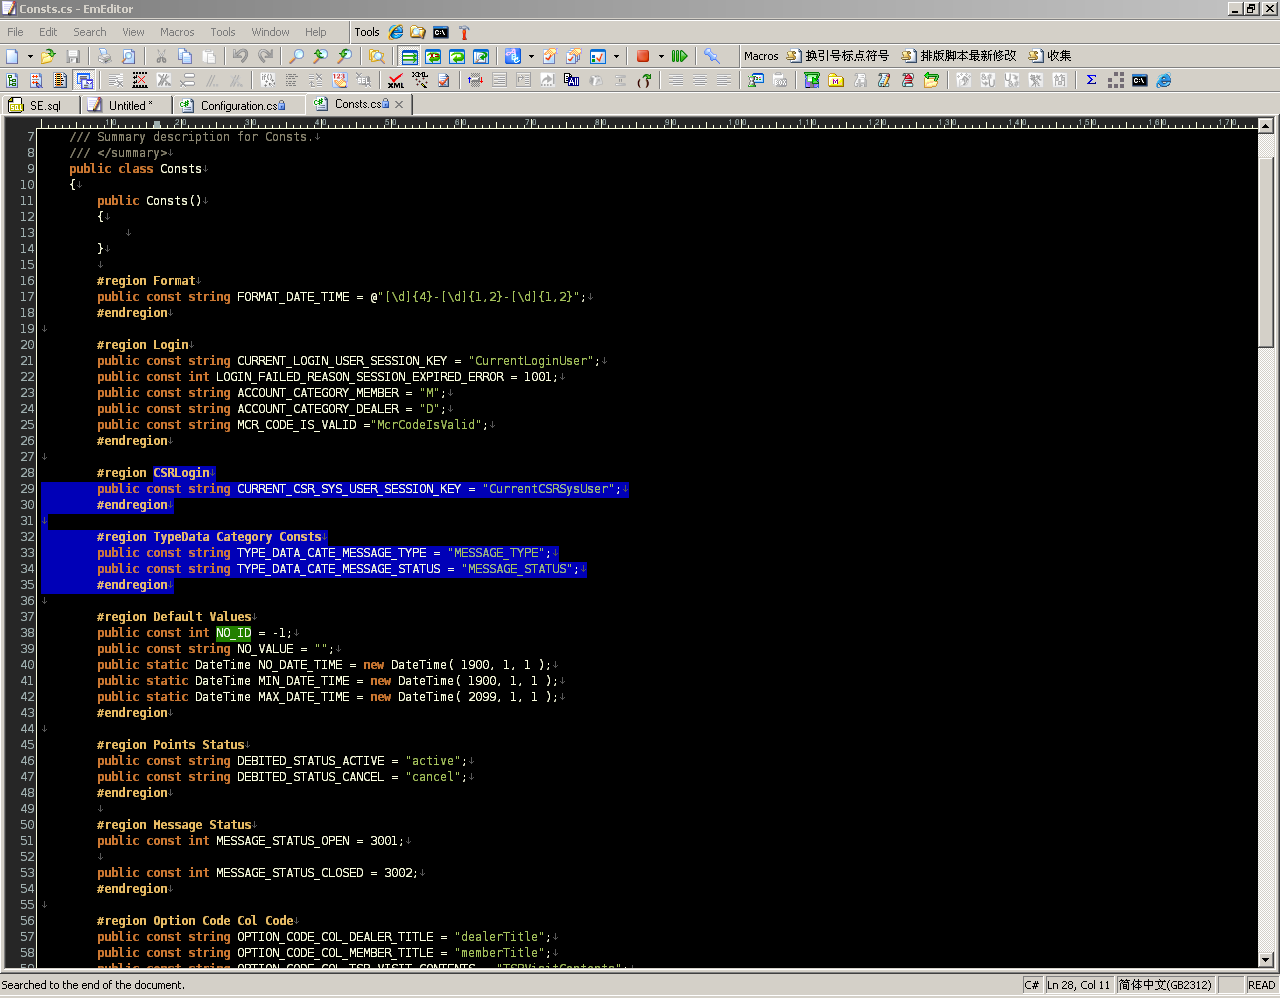Click the Open file toolbar icon
The height and width of the screenshot is (998, 1280).
click(x=47, y=56)
